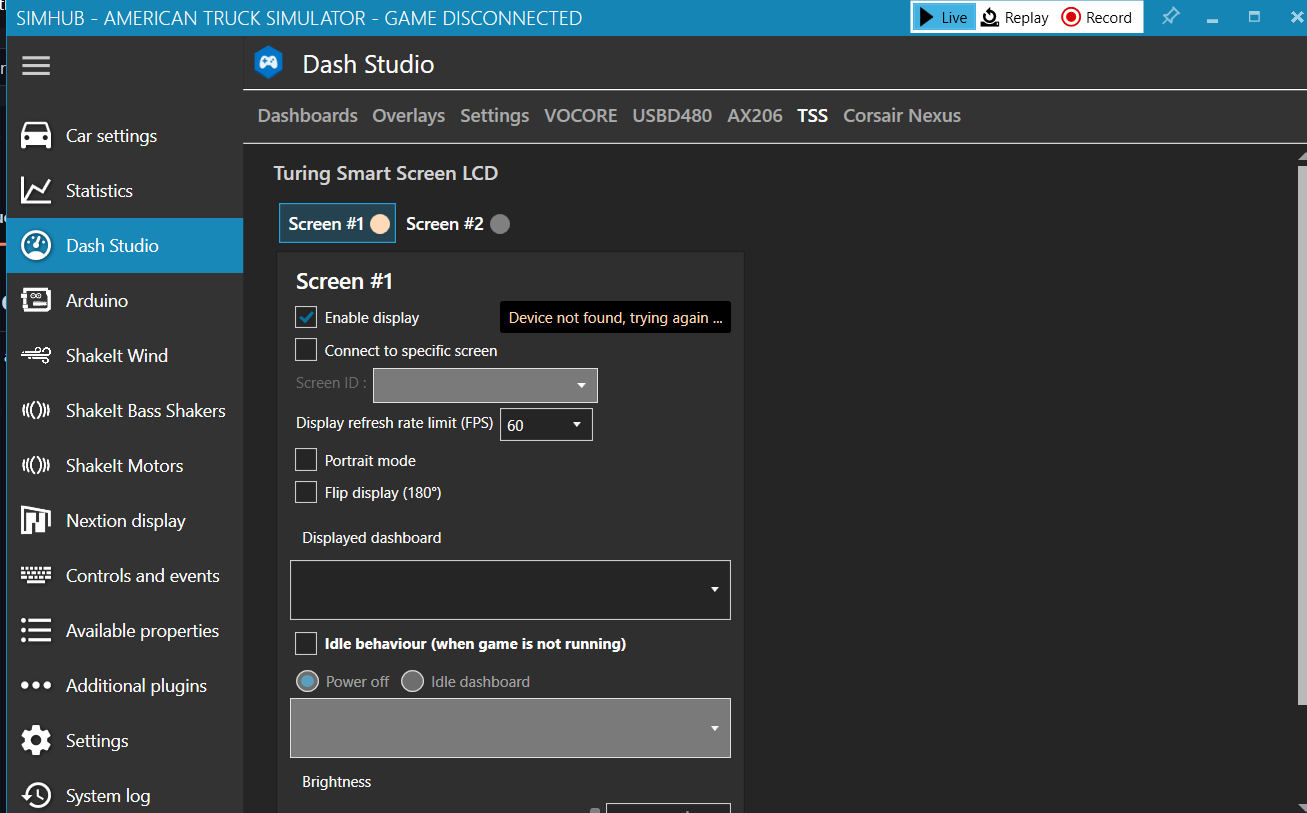Browse Available properties
The image size is (1307, 813).
tap(142, 630)
